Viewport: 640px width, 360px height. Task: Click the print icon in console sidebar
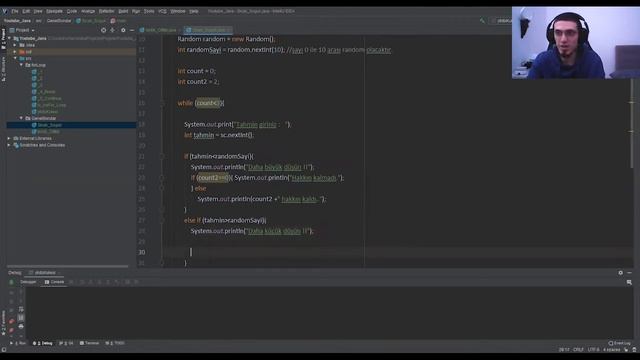pyautogui.click(x=21, y=327)
